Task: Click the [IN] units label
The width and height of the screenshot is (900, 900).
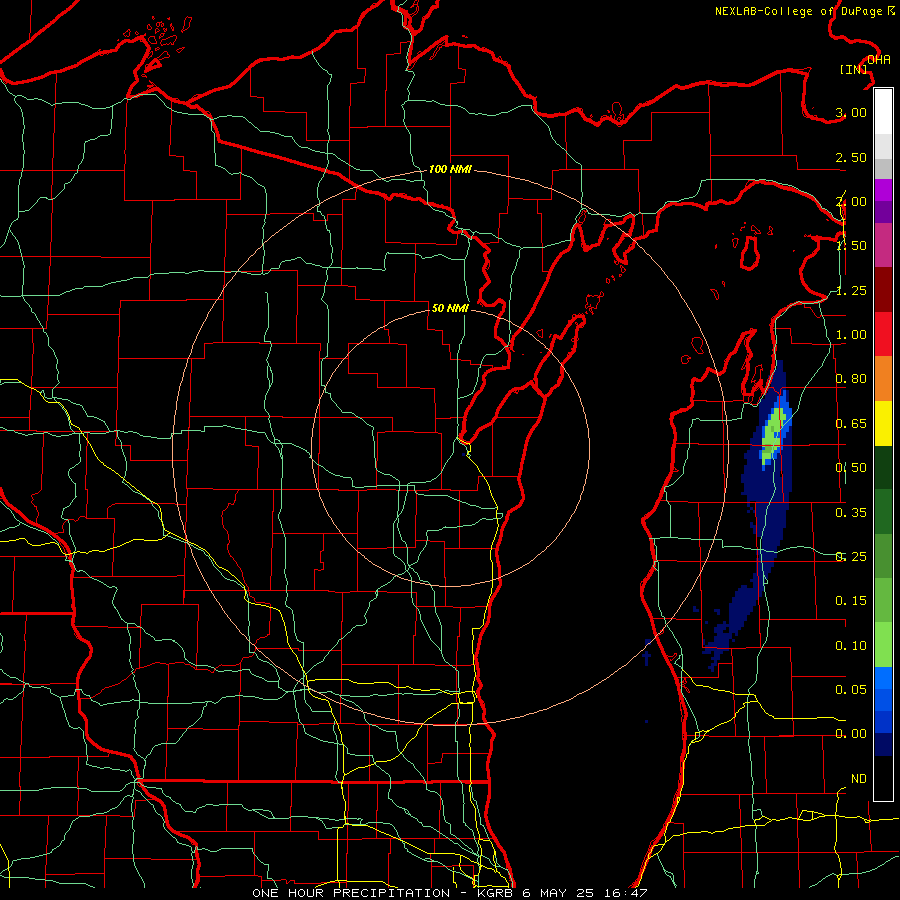Action: (x=854, y=69)
